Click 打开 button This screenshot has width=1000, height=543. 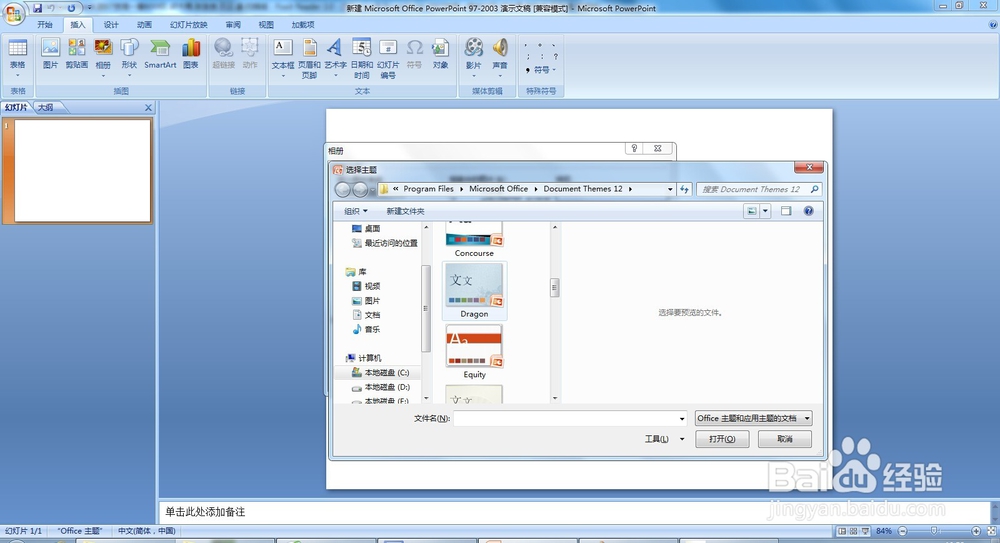[x=722, y=439]
